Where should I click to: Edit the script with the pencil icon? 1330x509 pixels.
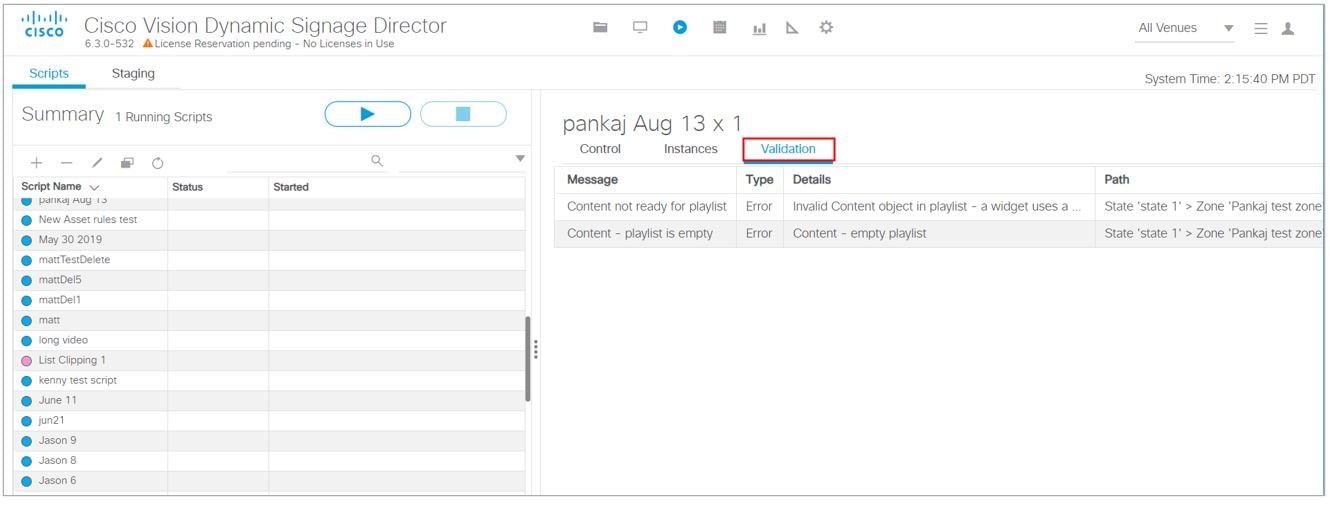pos(97,162)
